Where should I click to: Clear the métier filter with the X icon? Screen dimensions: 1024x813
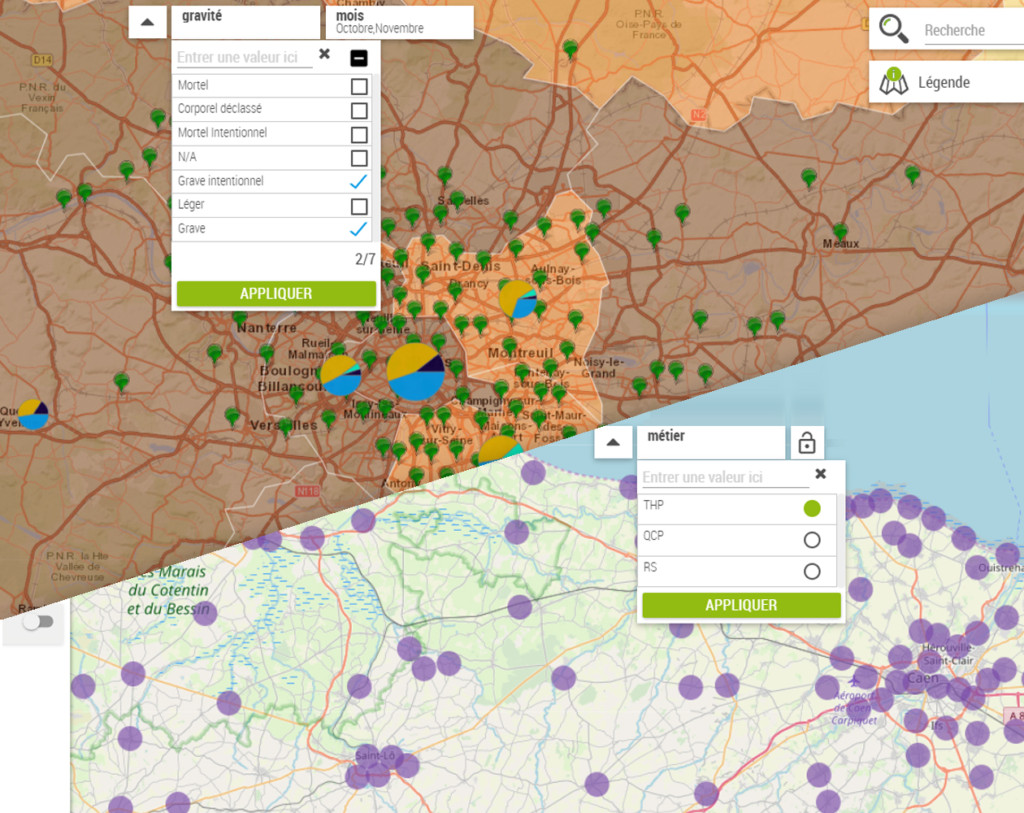point(820,474)
